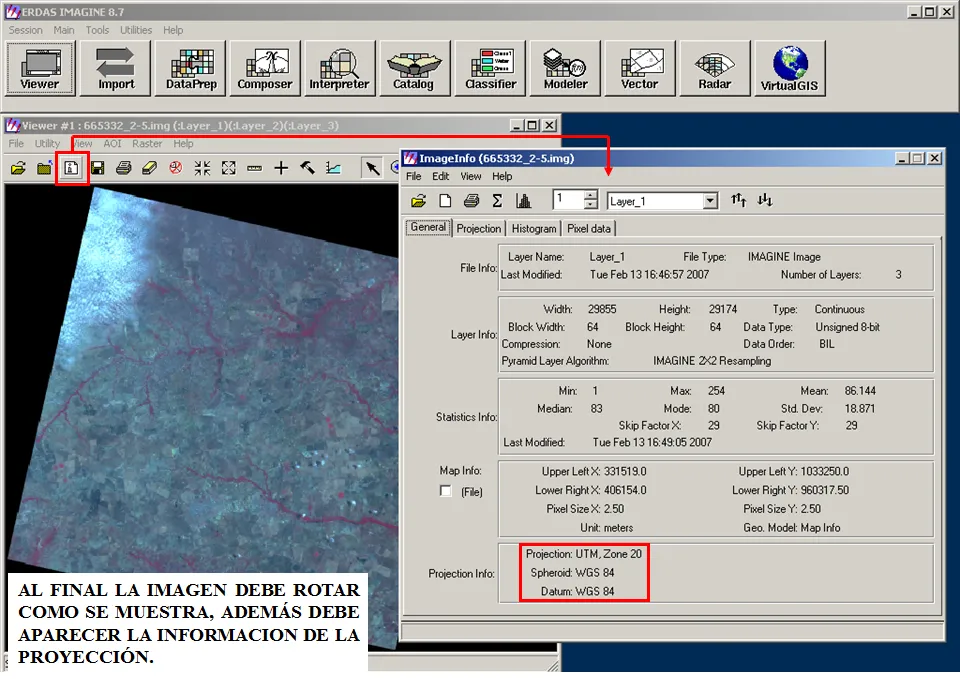Open the File menu in ImageInfo
This screenshot has width=960, height=679.
click(x=414, y=176)
